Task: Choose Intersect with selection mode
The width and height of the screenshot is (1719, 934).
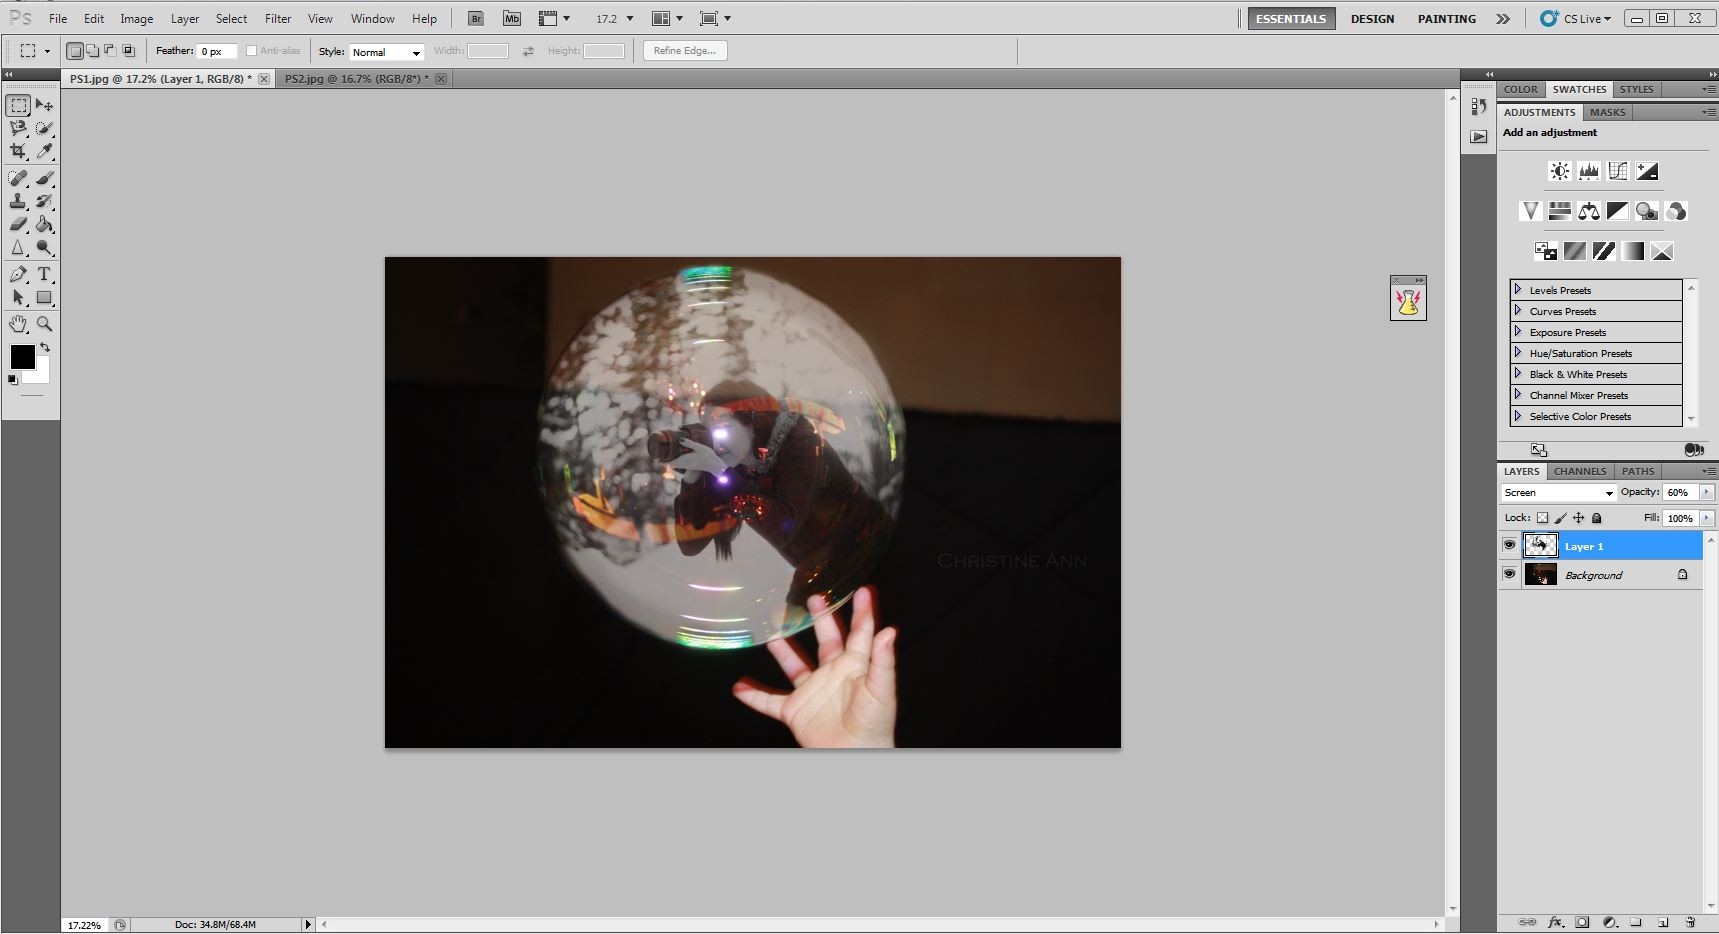Action: click(129, 51)
